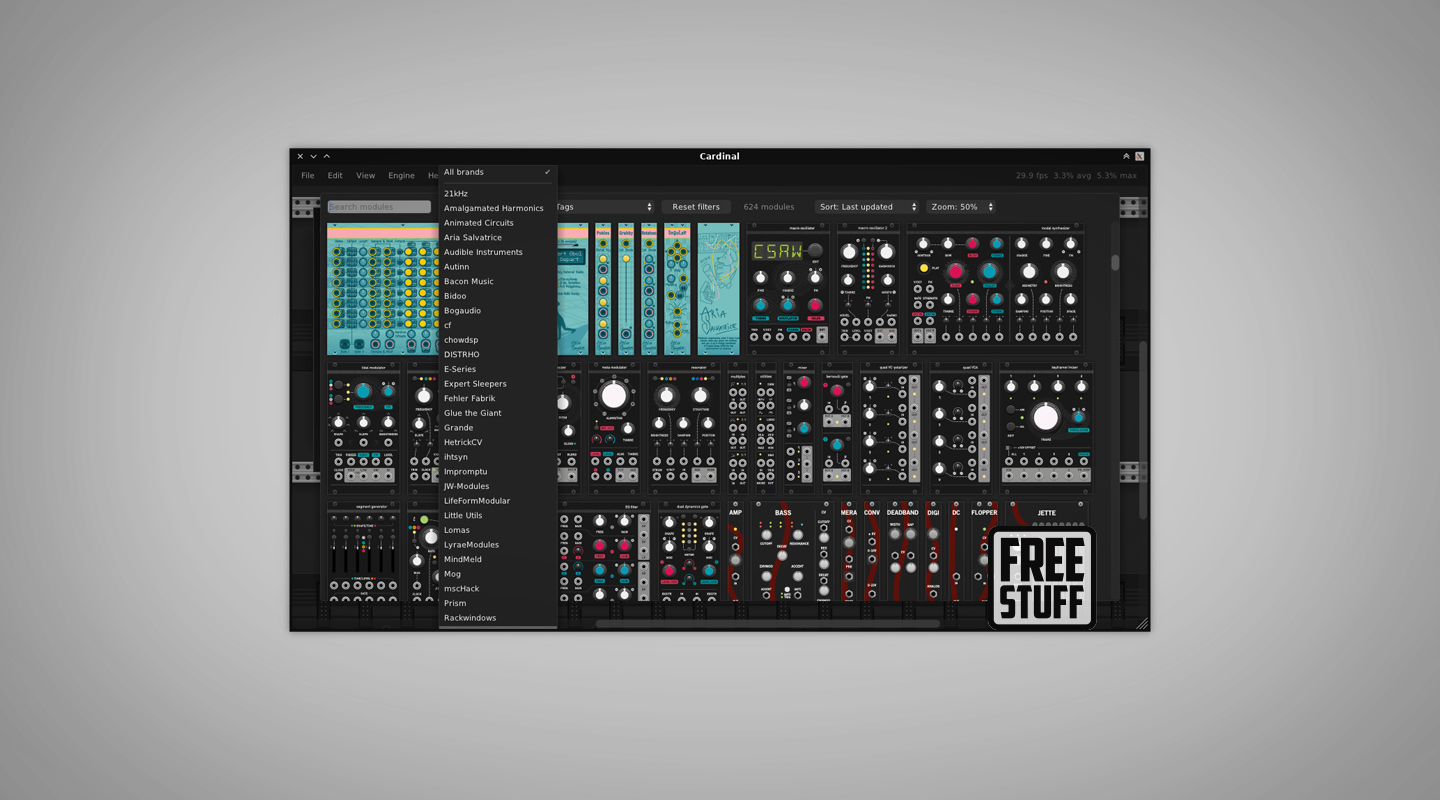The width and height of the screenshot is (1440, 800).
Task: Choose Glue the Giant brand
Action: click(498, 413)
